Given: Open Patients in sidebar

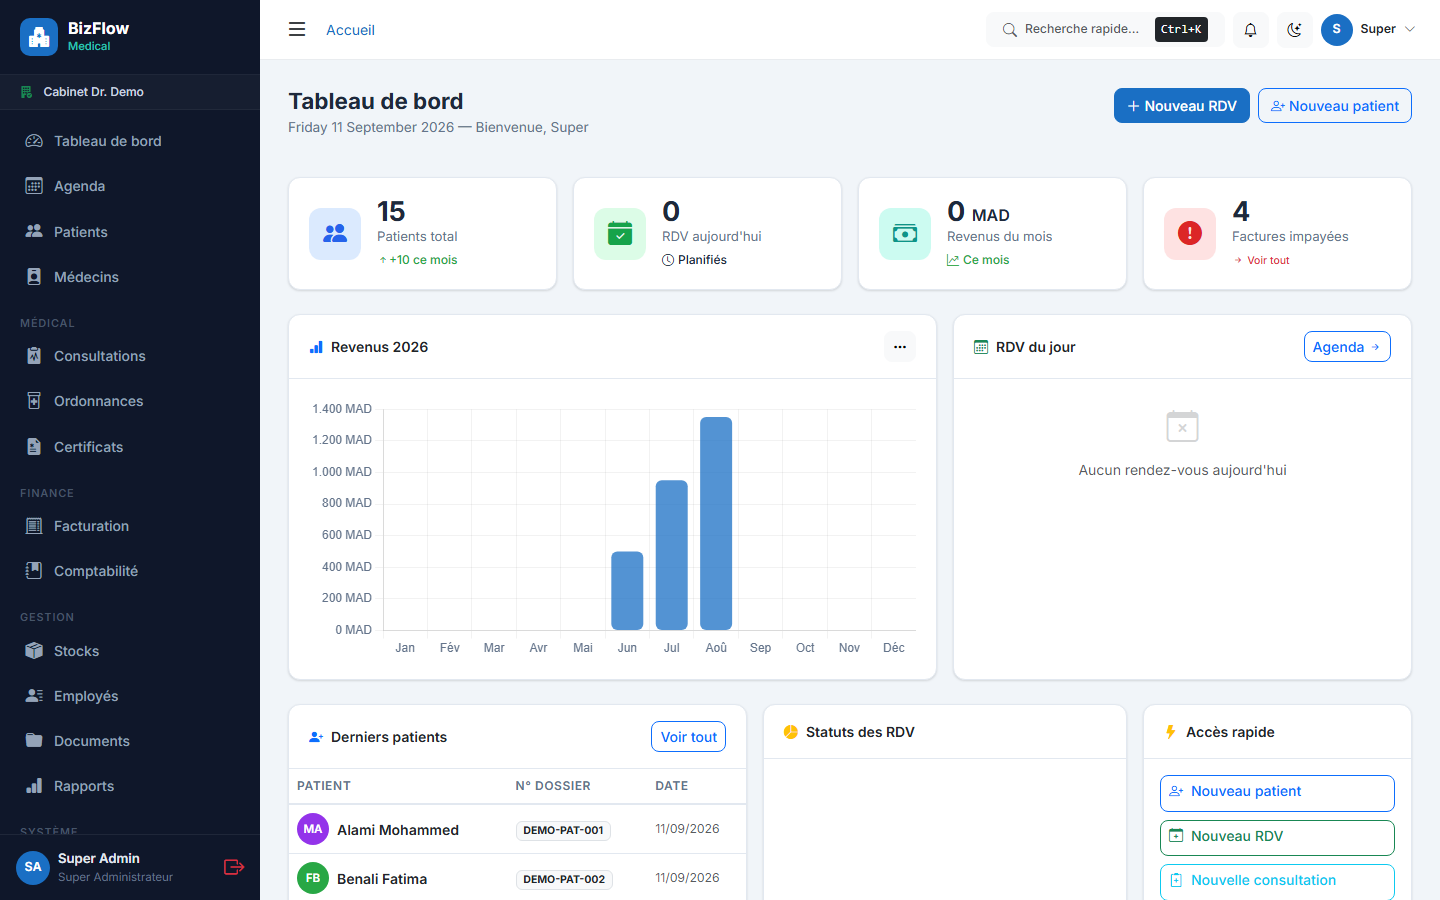Looking at the screenshot, I should pos(130,232).
